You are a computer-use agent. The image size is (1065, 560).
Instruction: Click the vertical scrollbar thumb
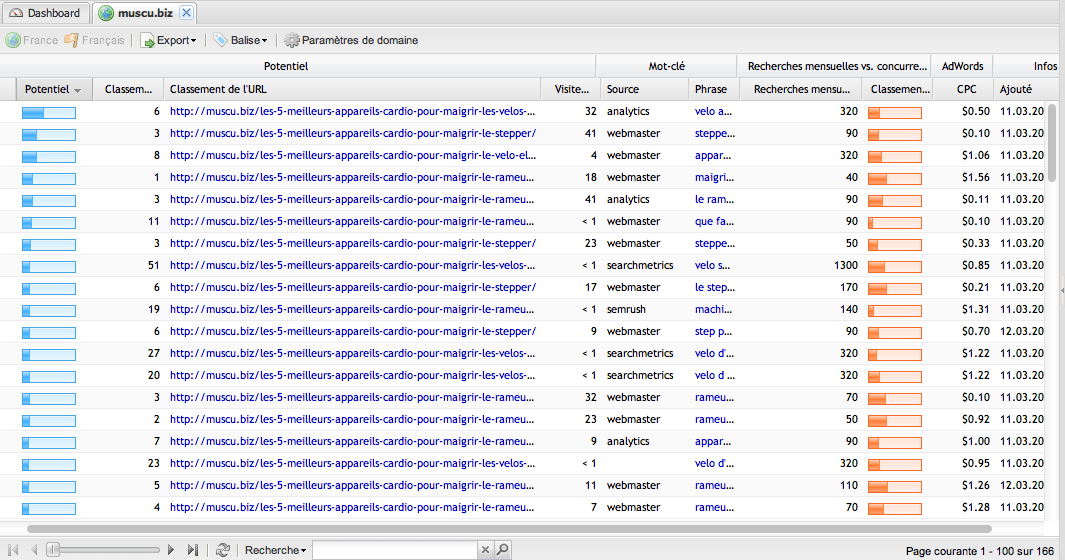point(1052,141)
